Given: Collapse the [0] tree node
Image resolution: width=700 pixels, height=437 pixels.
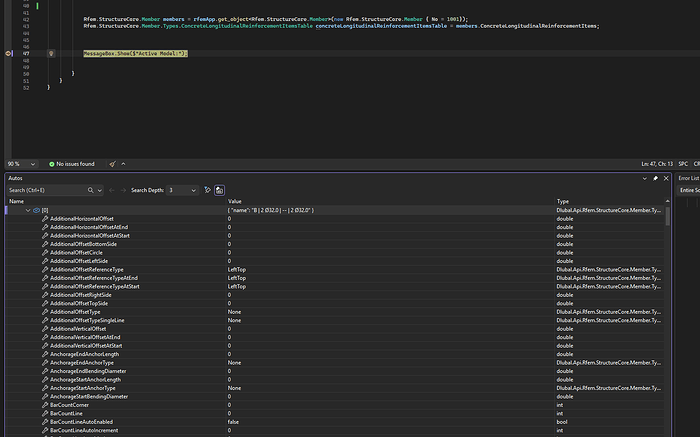Looking at the screenshot, I should click(28, 210).
